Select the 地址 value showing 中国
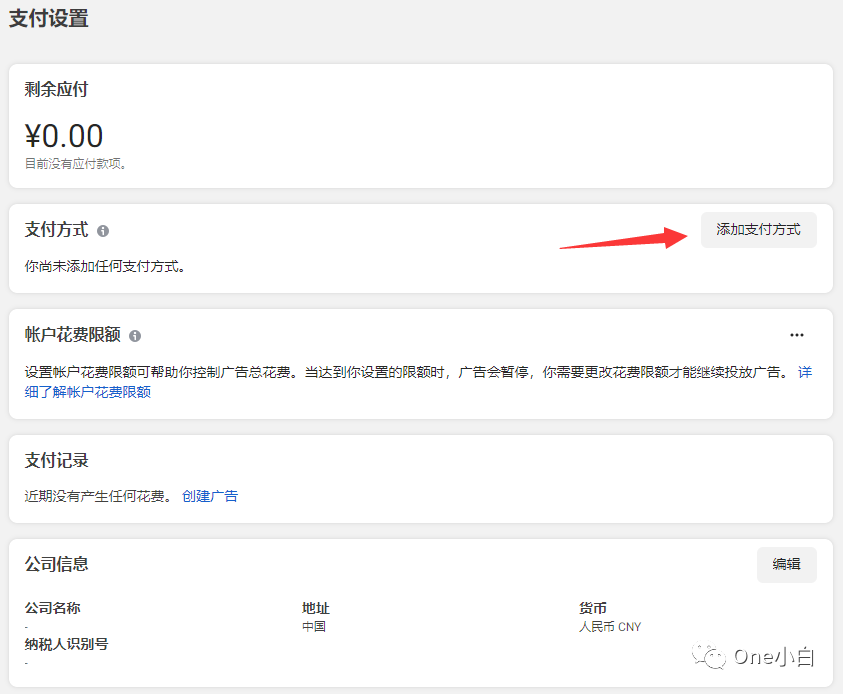843x694 pixels. (x=316, y=626)
